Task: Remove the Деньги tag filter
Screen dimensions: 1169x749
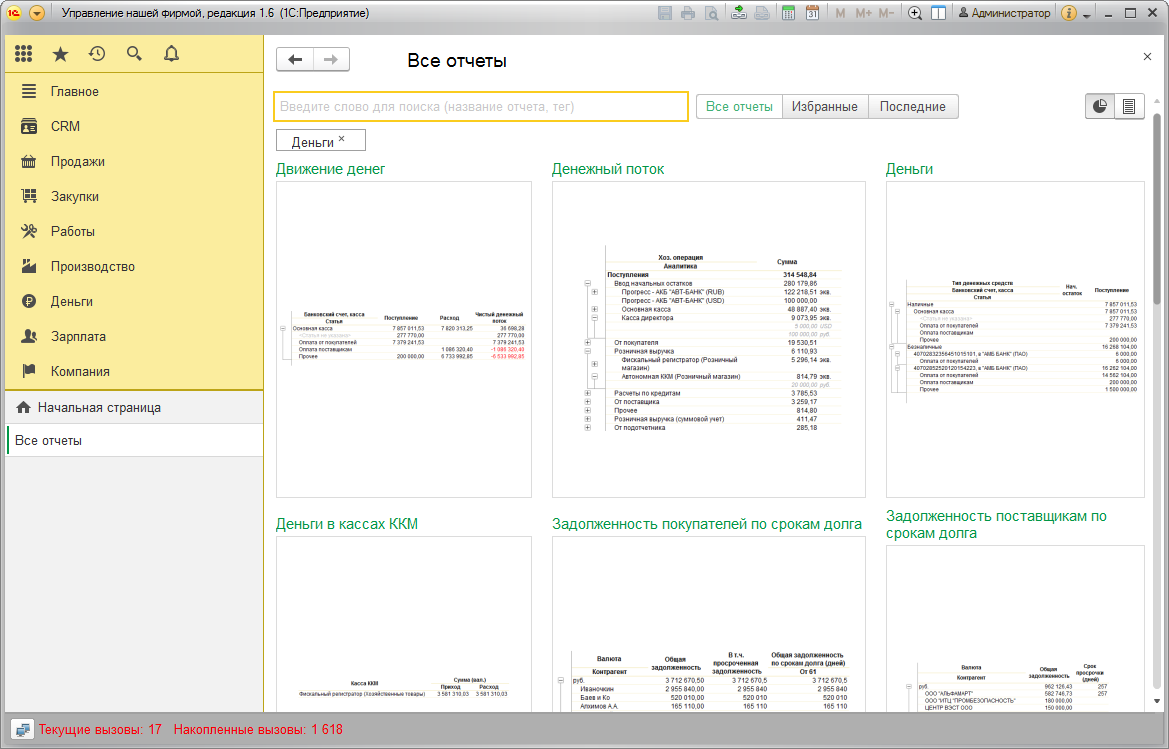Action: point(341,139)
